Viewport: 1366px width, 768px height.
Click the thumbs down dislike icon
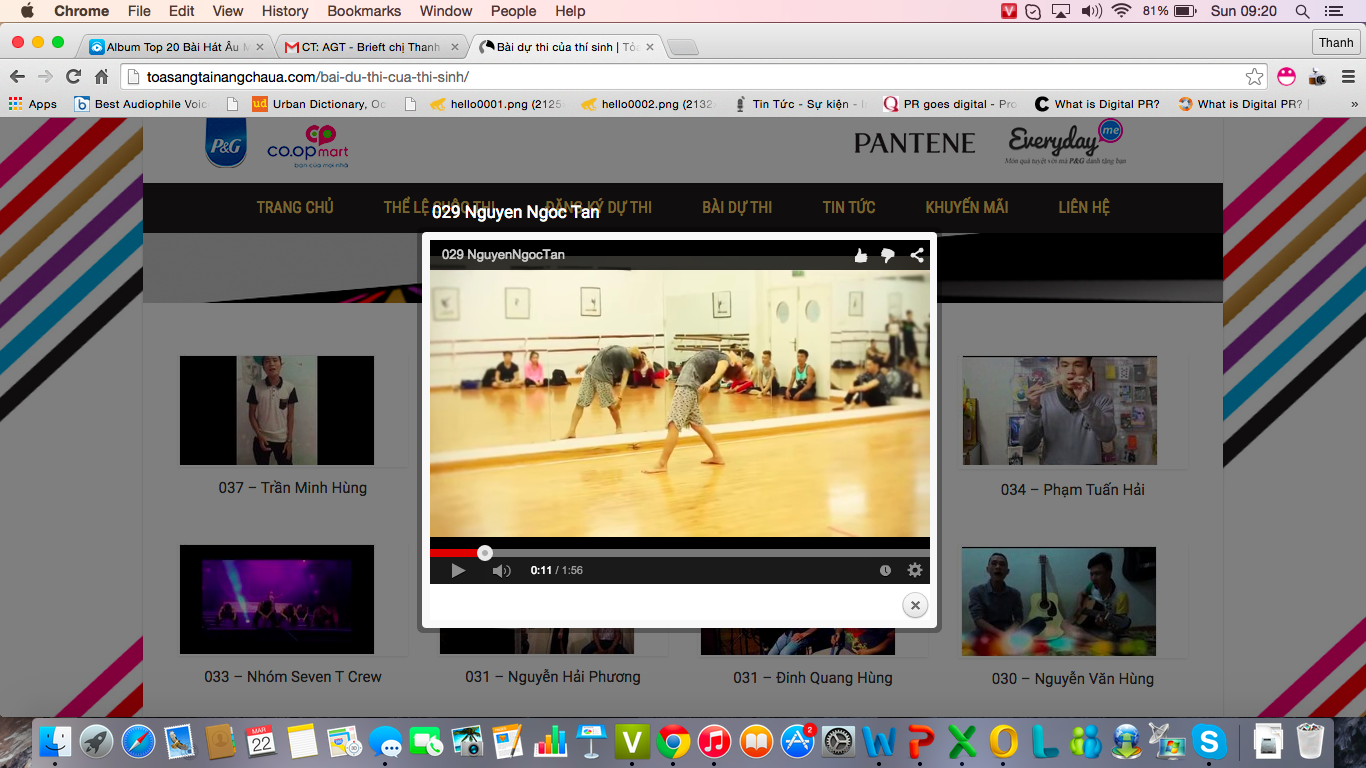tap(888, 255)
